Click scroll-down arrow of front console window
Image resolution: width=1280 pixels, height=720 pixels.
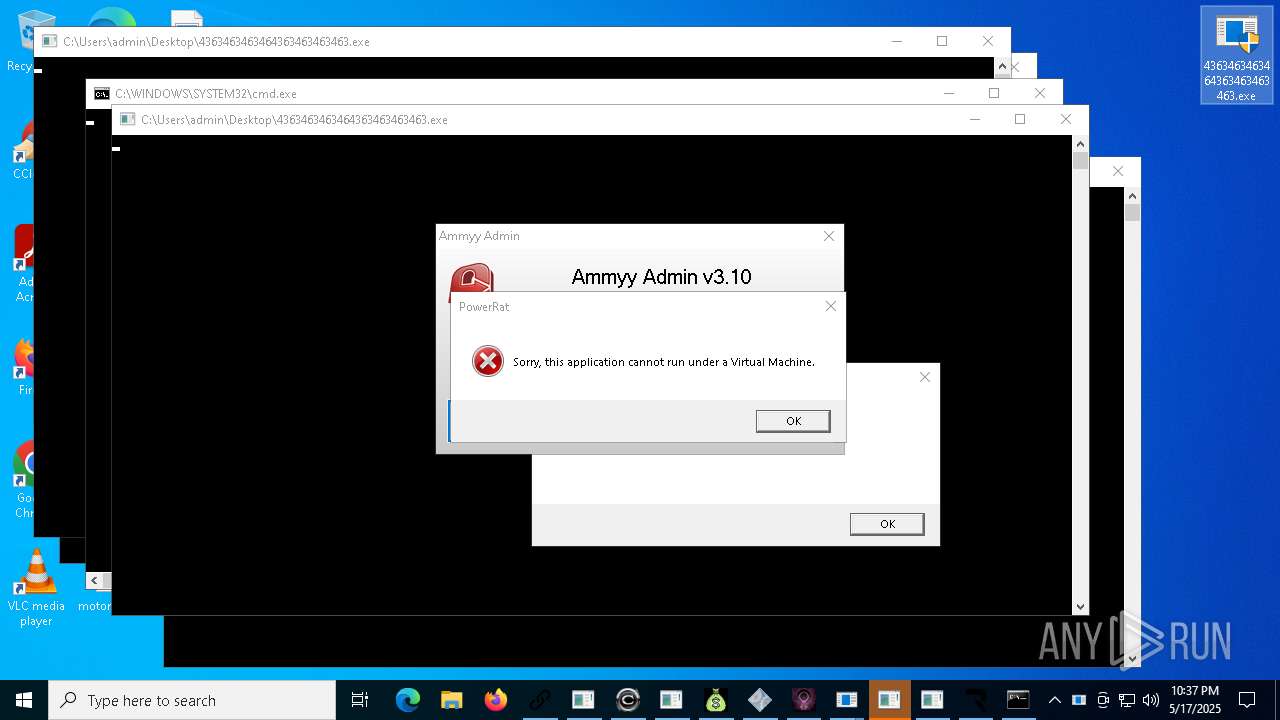[x=1080, y=607]
